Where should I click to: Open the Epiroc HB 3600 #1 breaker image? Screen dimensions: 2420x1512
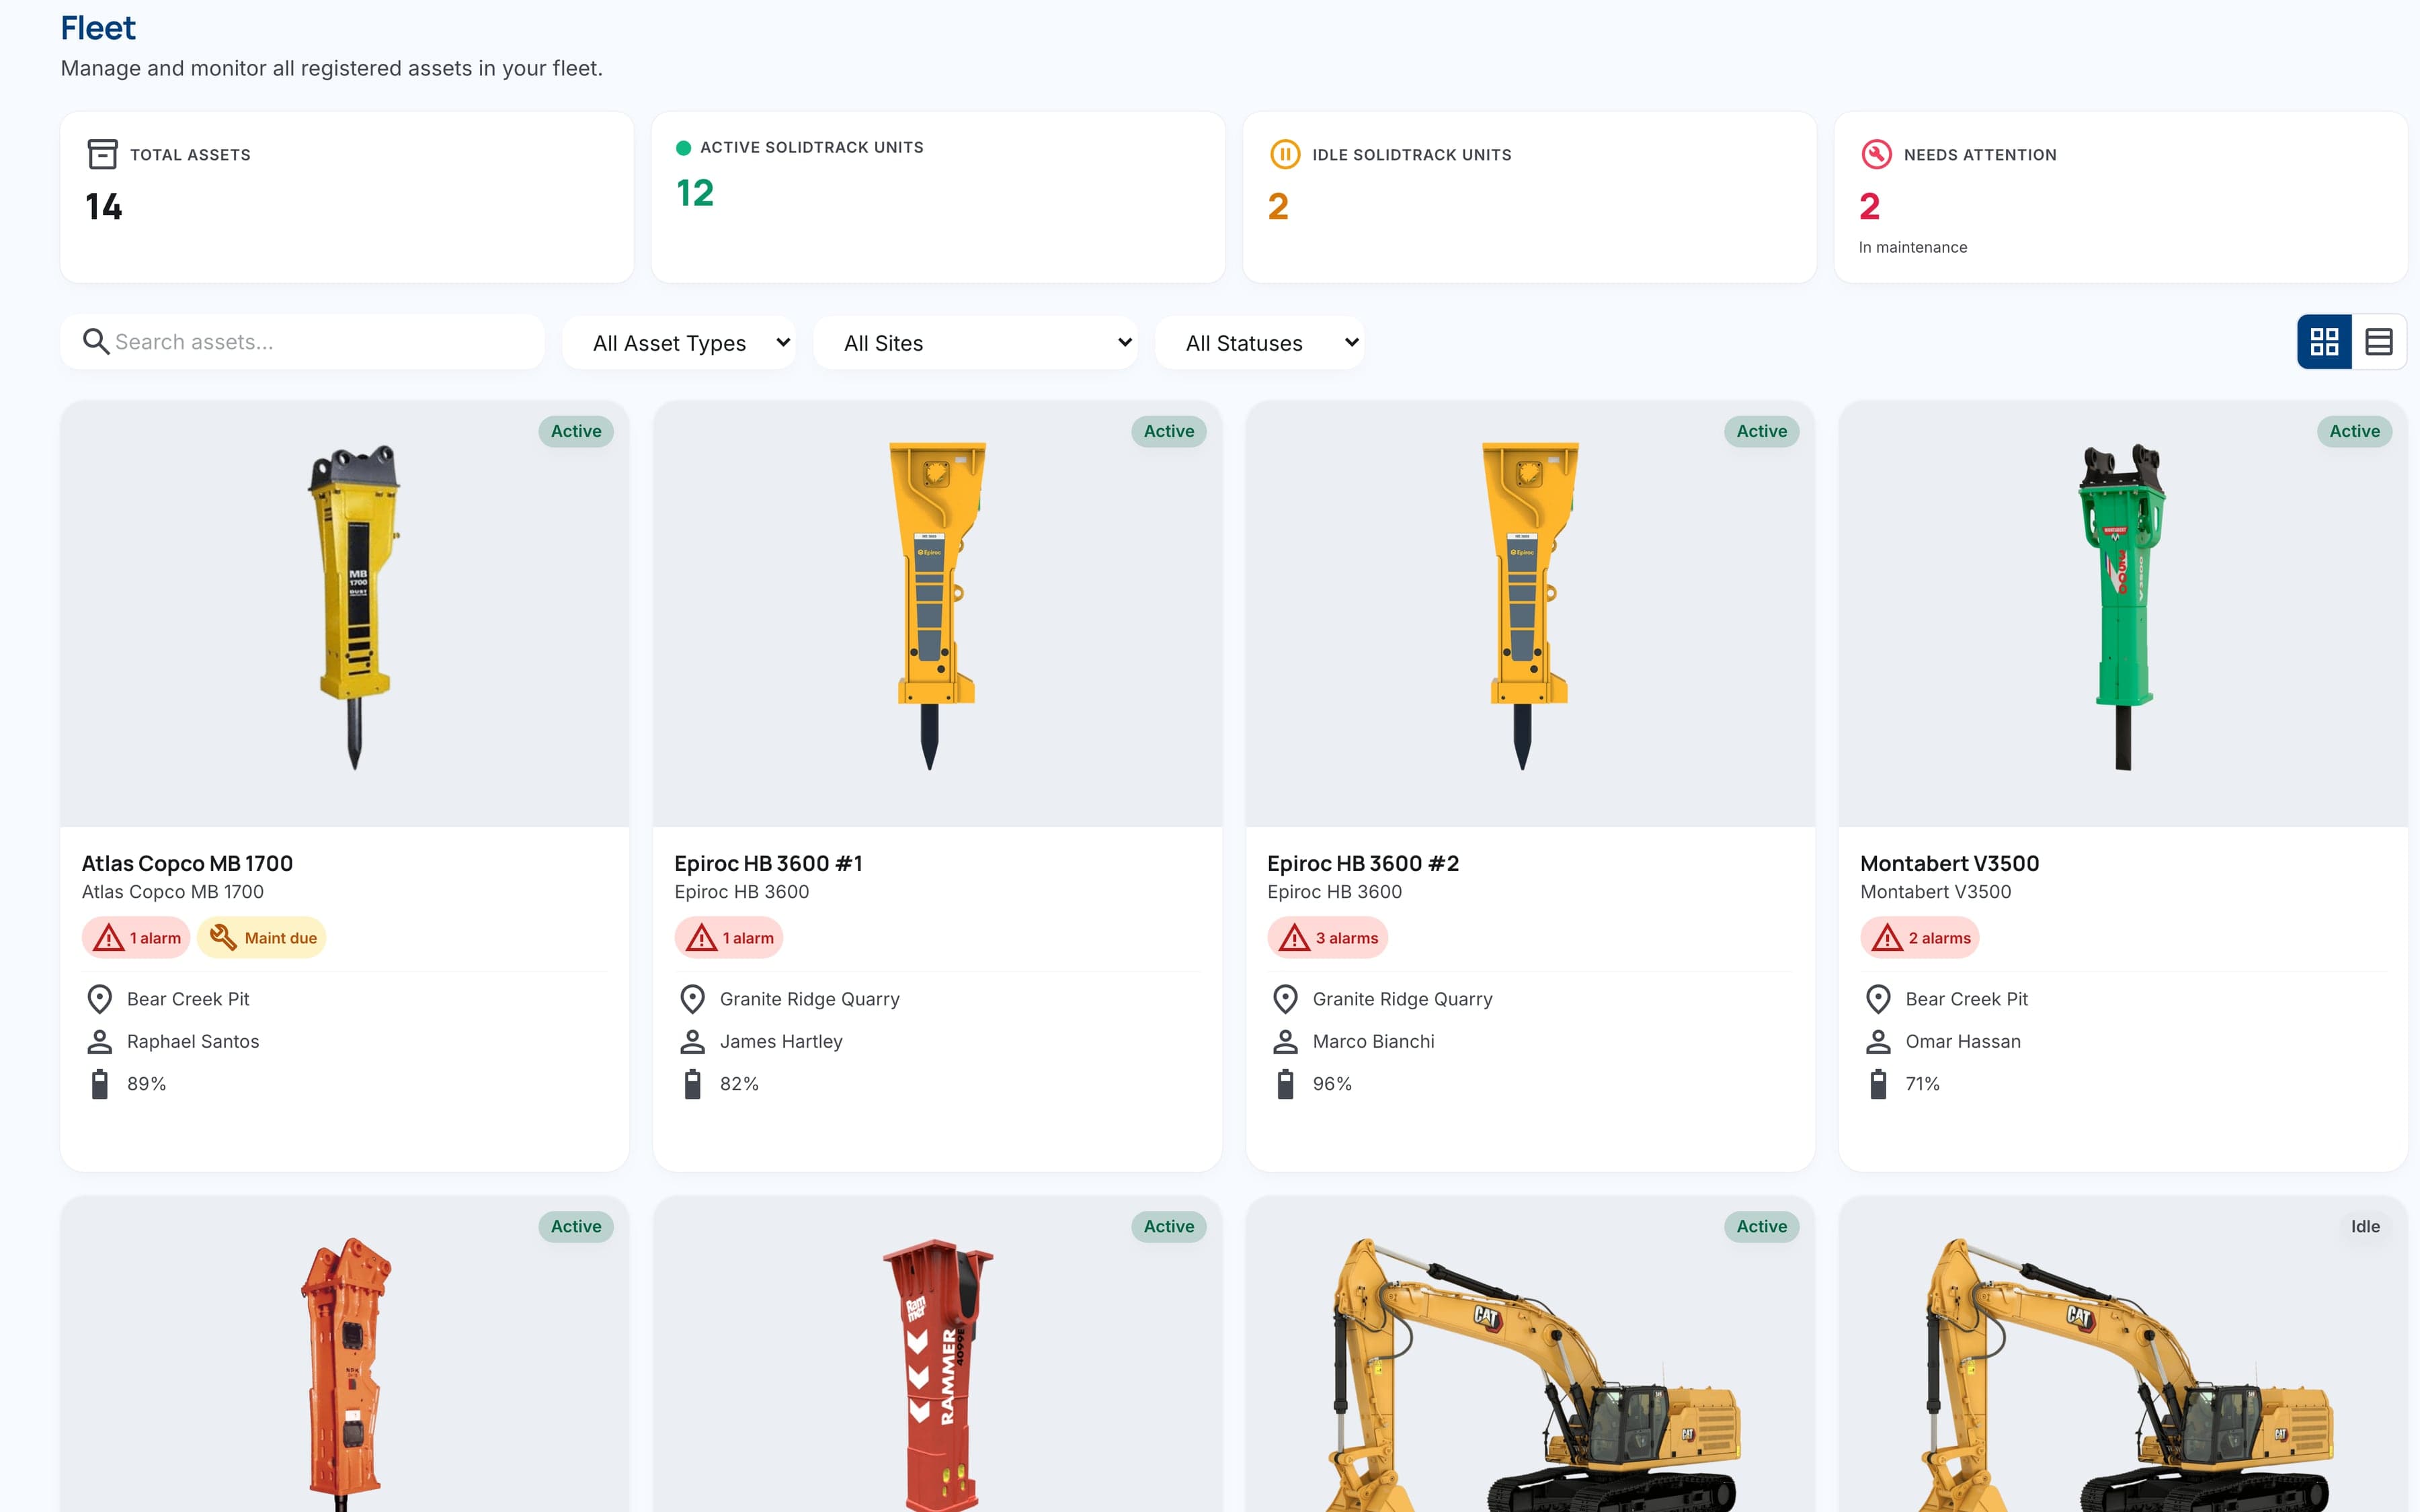[x=936, y=606]
